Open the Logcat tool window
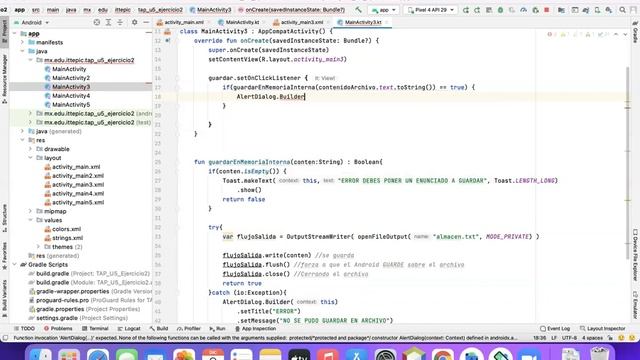Image resolution: width=640 pixels, height=360 pixels. click(129, 329)
